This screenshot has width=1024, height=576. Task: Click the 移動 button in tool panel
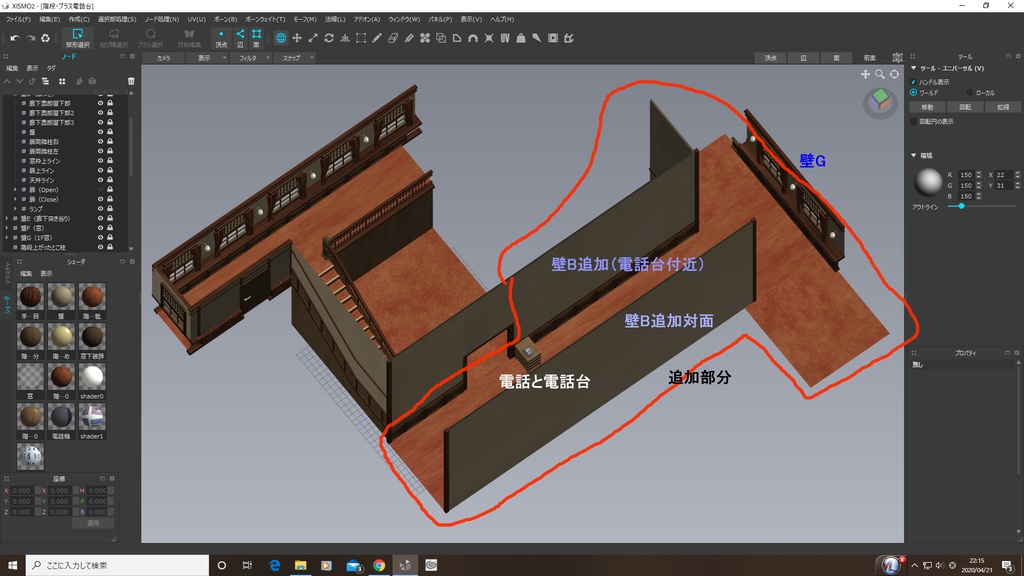pos(927,107)
